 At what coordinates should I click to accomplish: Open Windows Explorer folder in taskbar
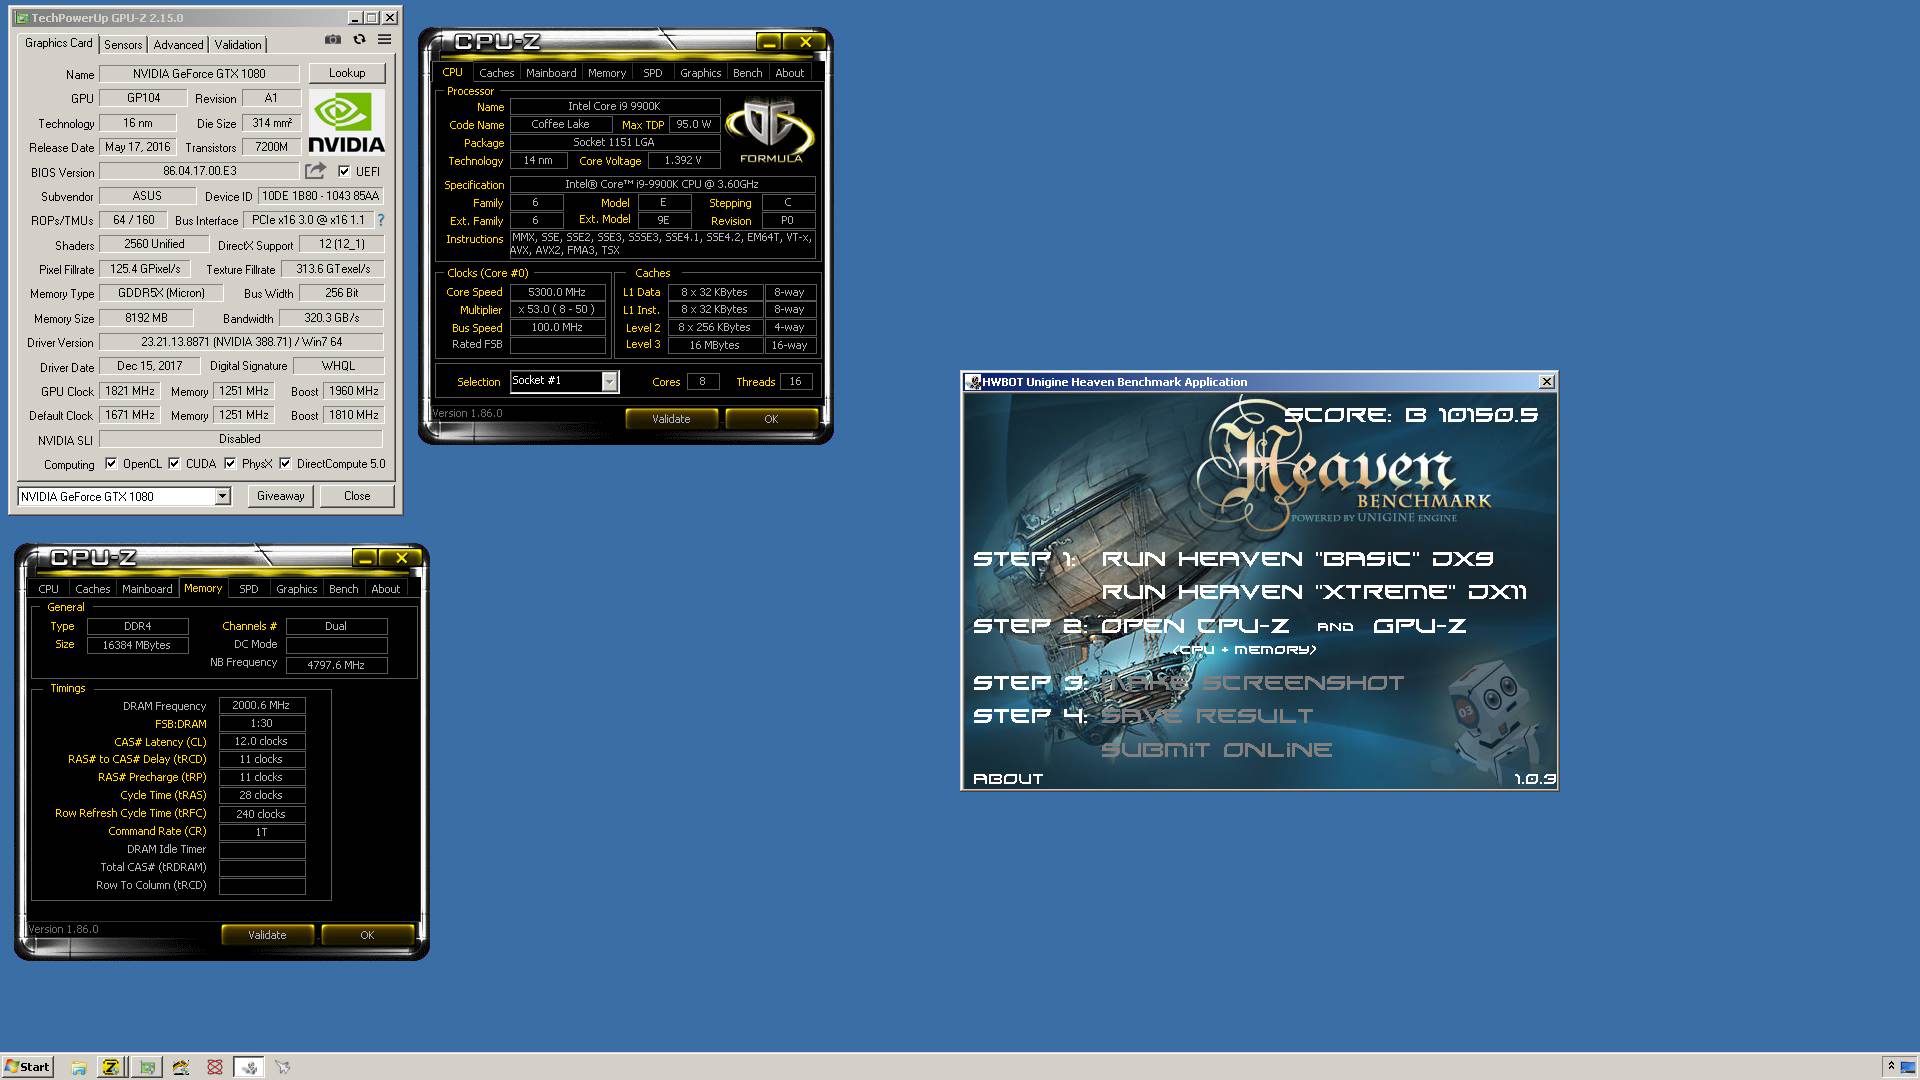point(79,1067)
